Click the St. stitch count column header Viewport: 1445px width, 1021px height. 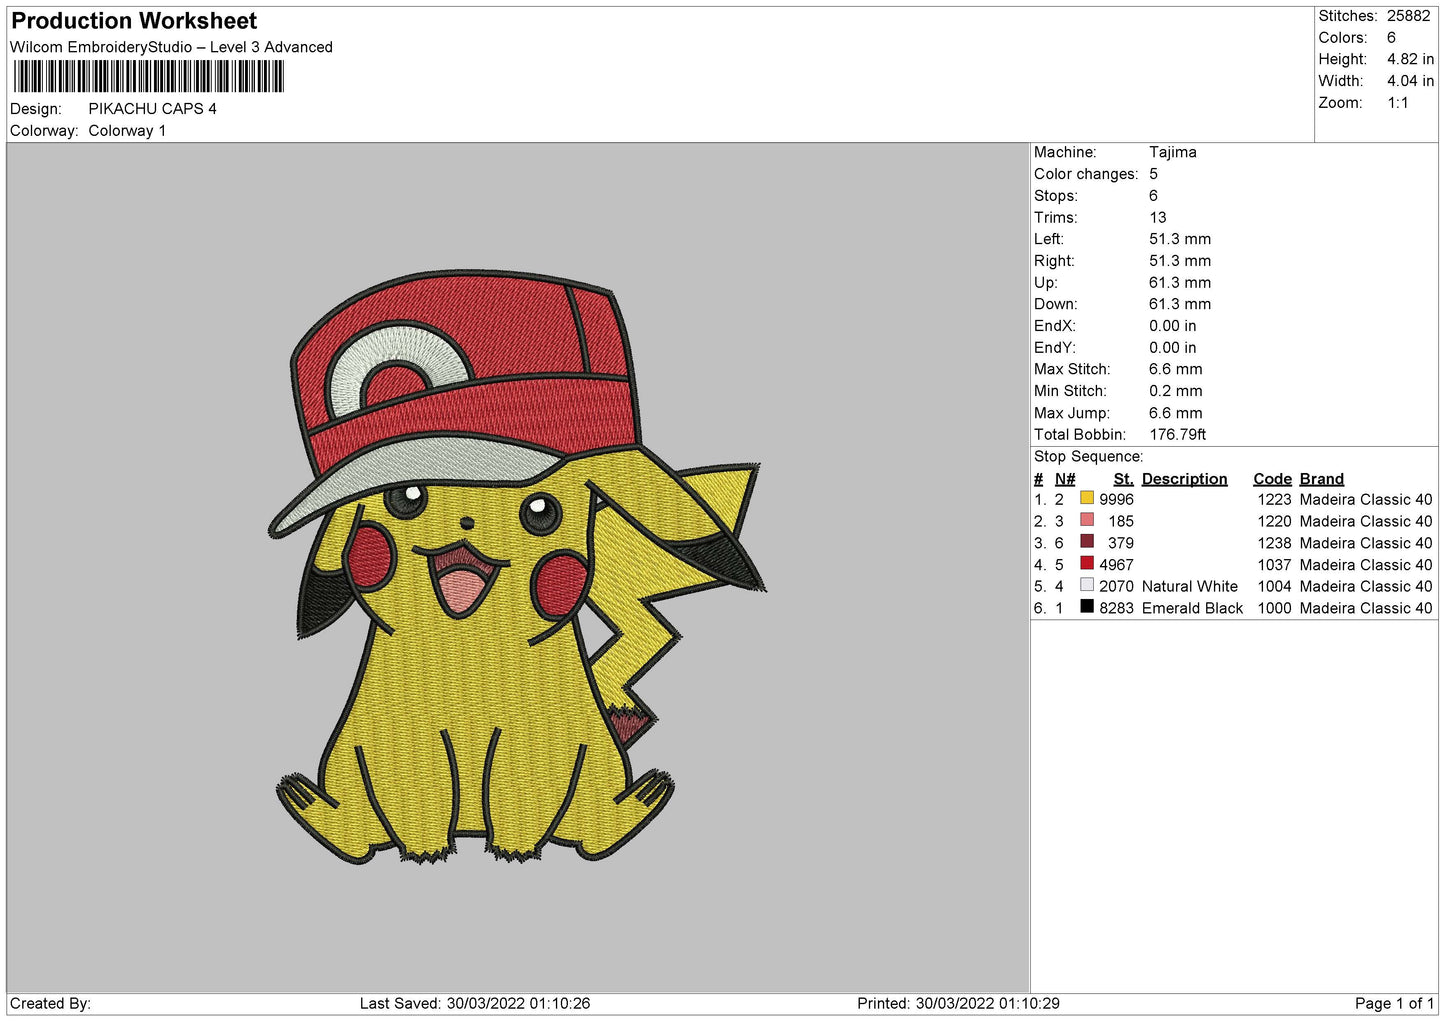[x=1123, y=479]
